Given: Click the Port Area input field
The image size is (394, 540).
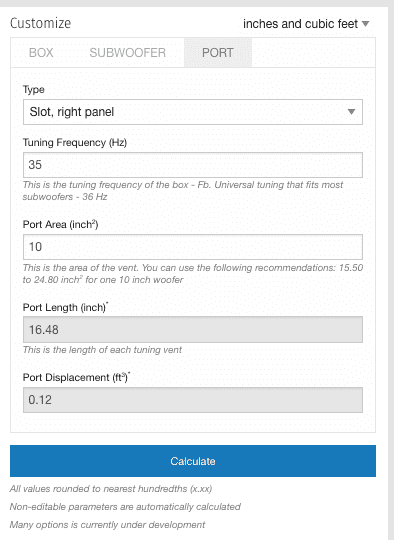Looking at the screenshot, I should point(193,247).
